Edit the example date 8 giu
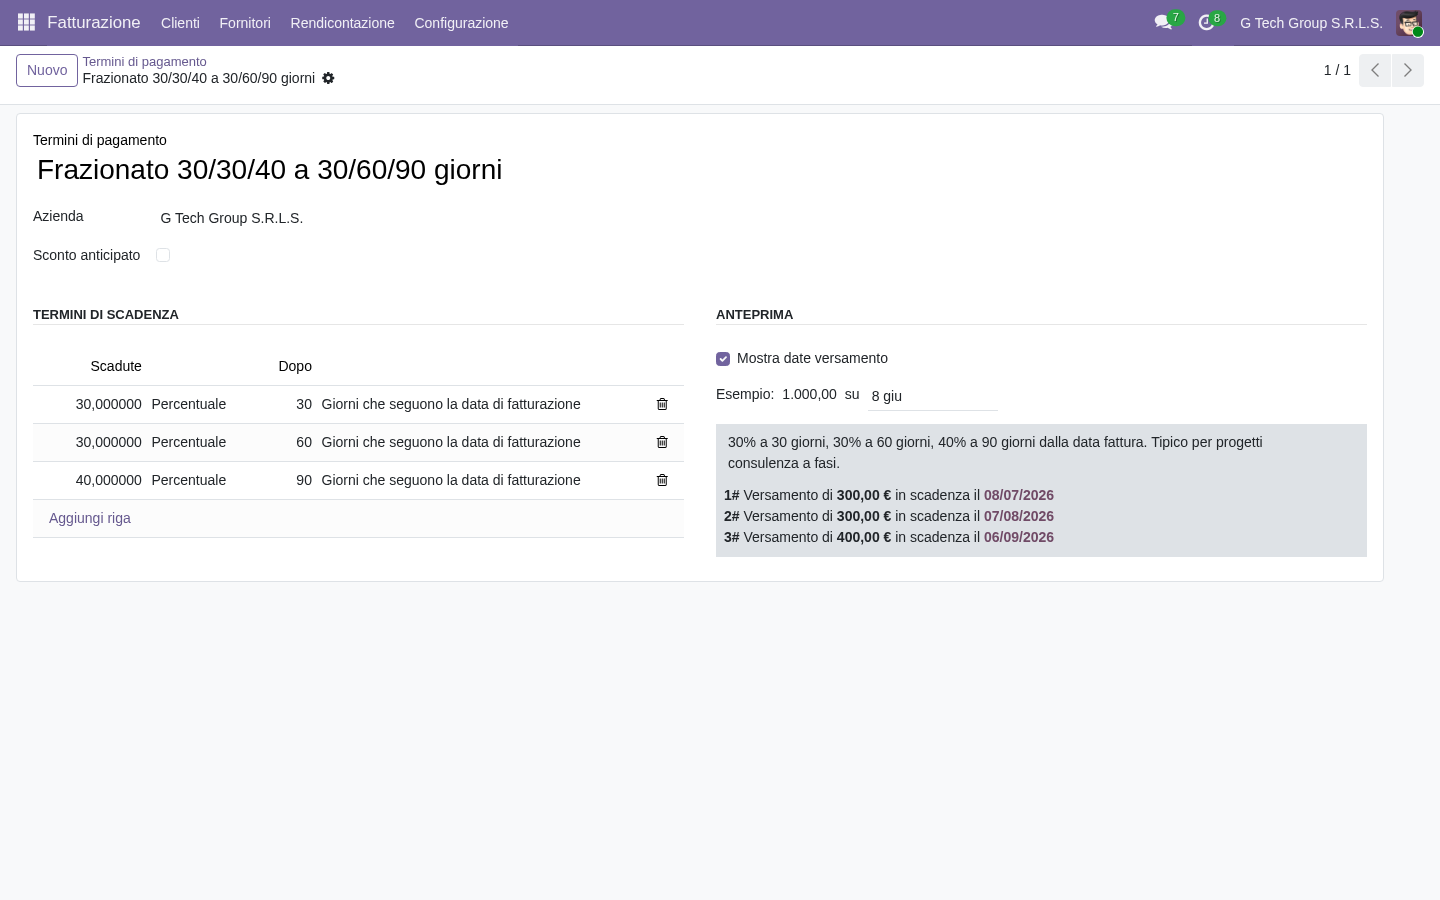Viewport: 1440px width, 900px height. (933, 396)
